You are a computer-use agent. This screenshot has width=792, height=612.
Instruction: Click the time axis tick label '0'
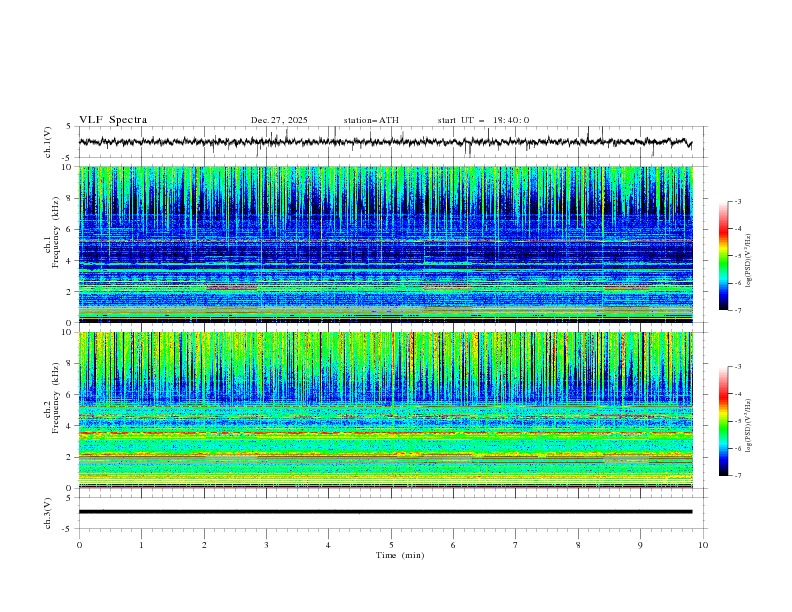click(79, 545)
